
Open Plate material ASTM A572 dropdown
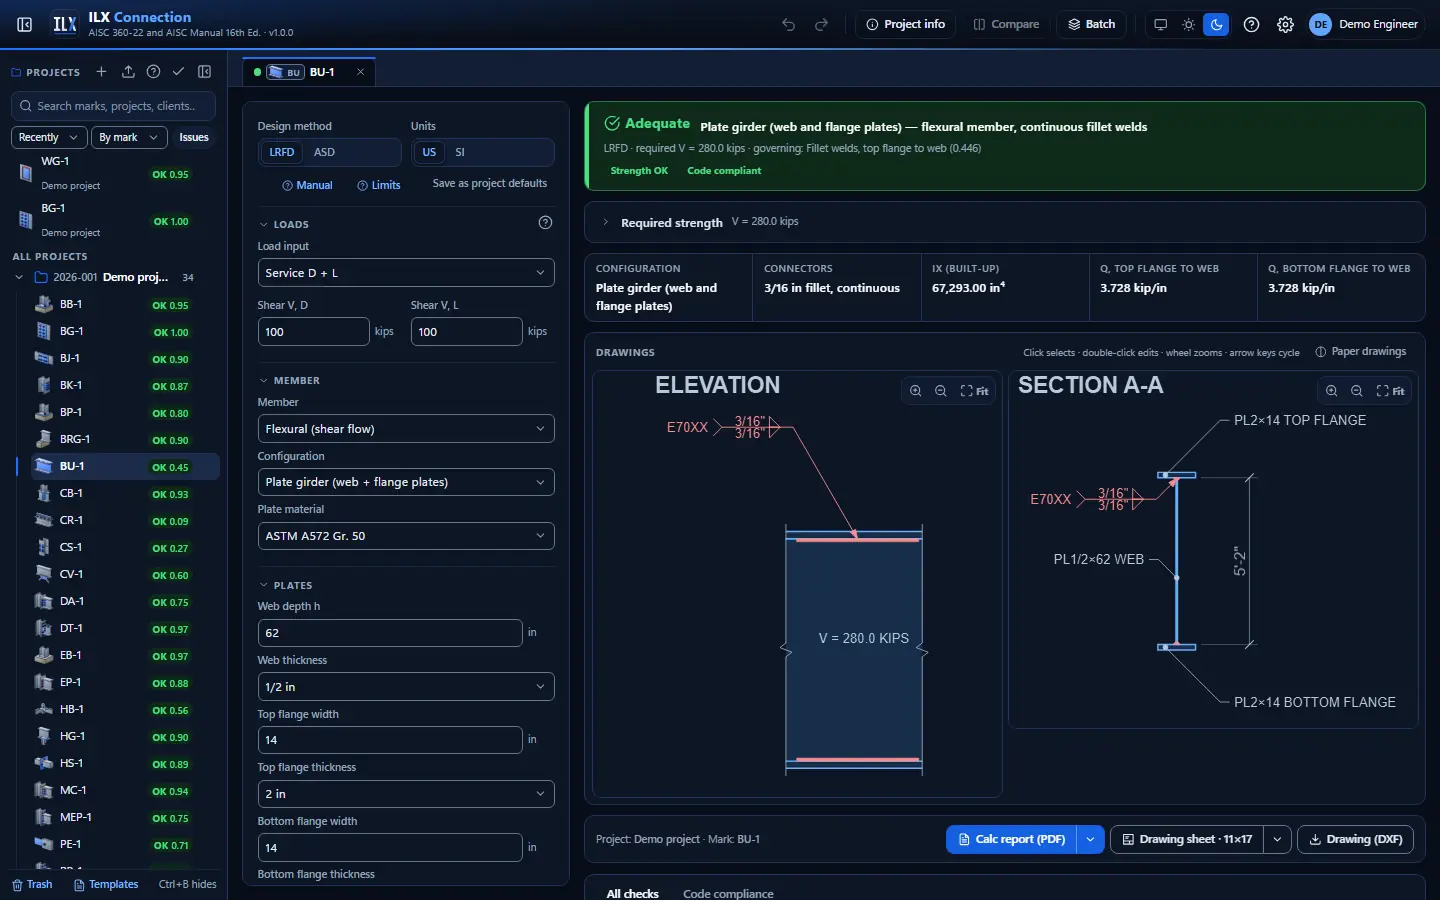pos(406,536)
